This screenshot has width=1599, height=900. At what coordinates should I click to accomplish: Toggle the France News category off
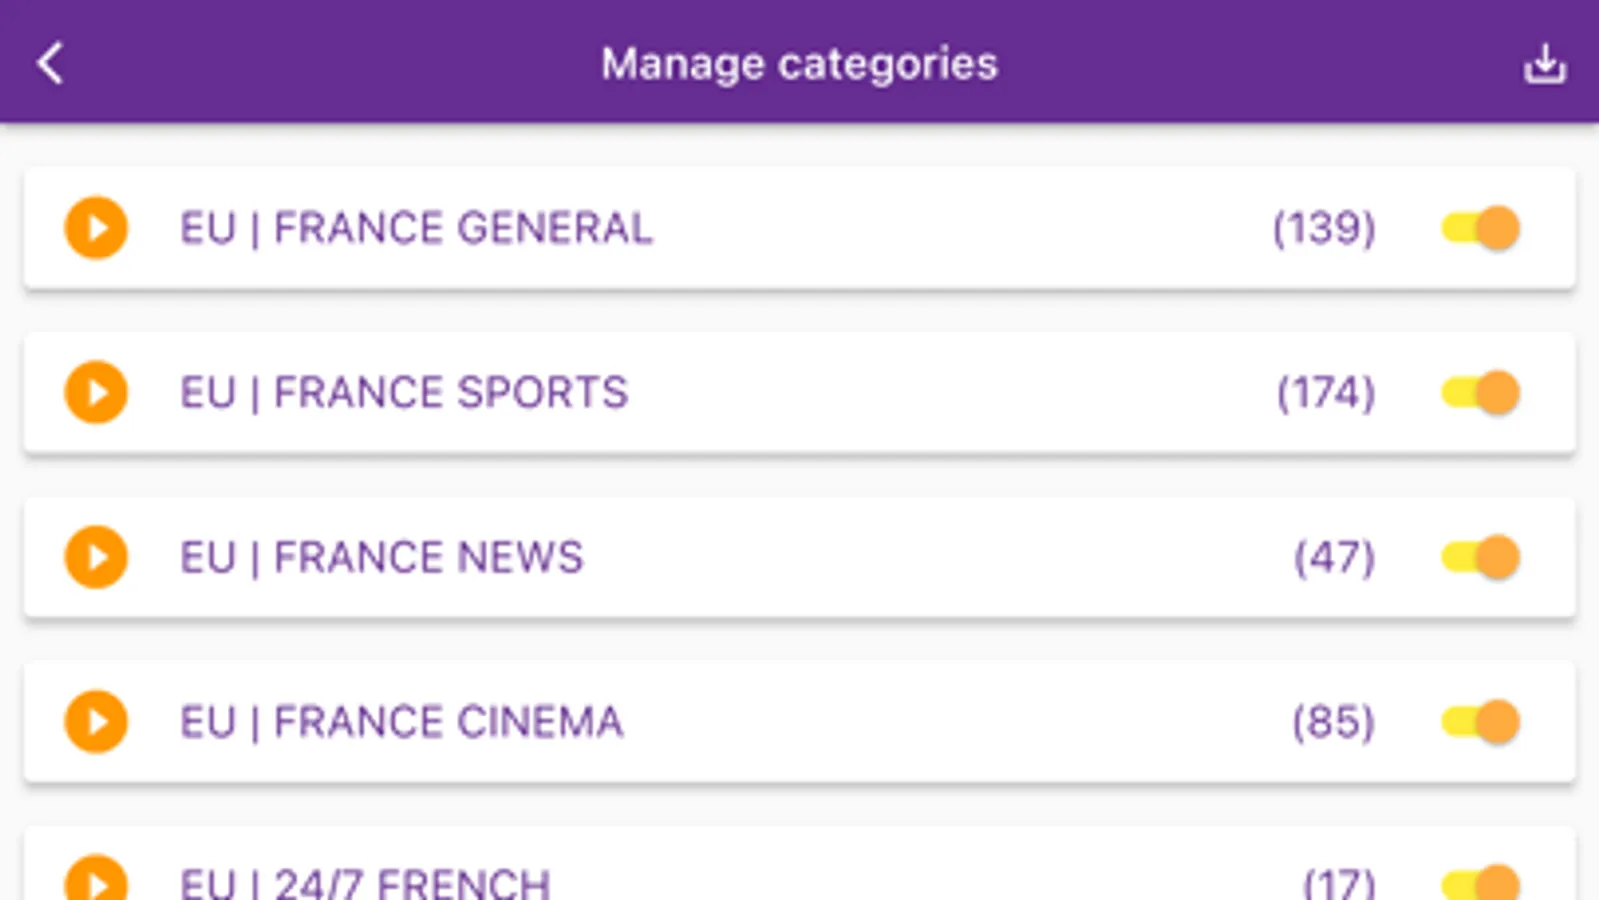1480,557
